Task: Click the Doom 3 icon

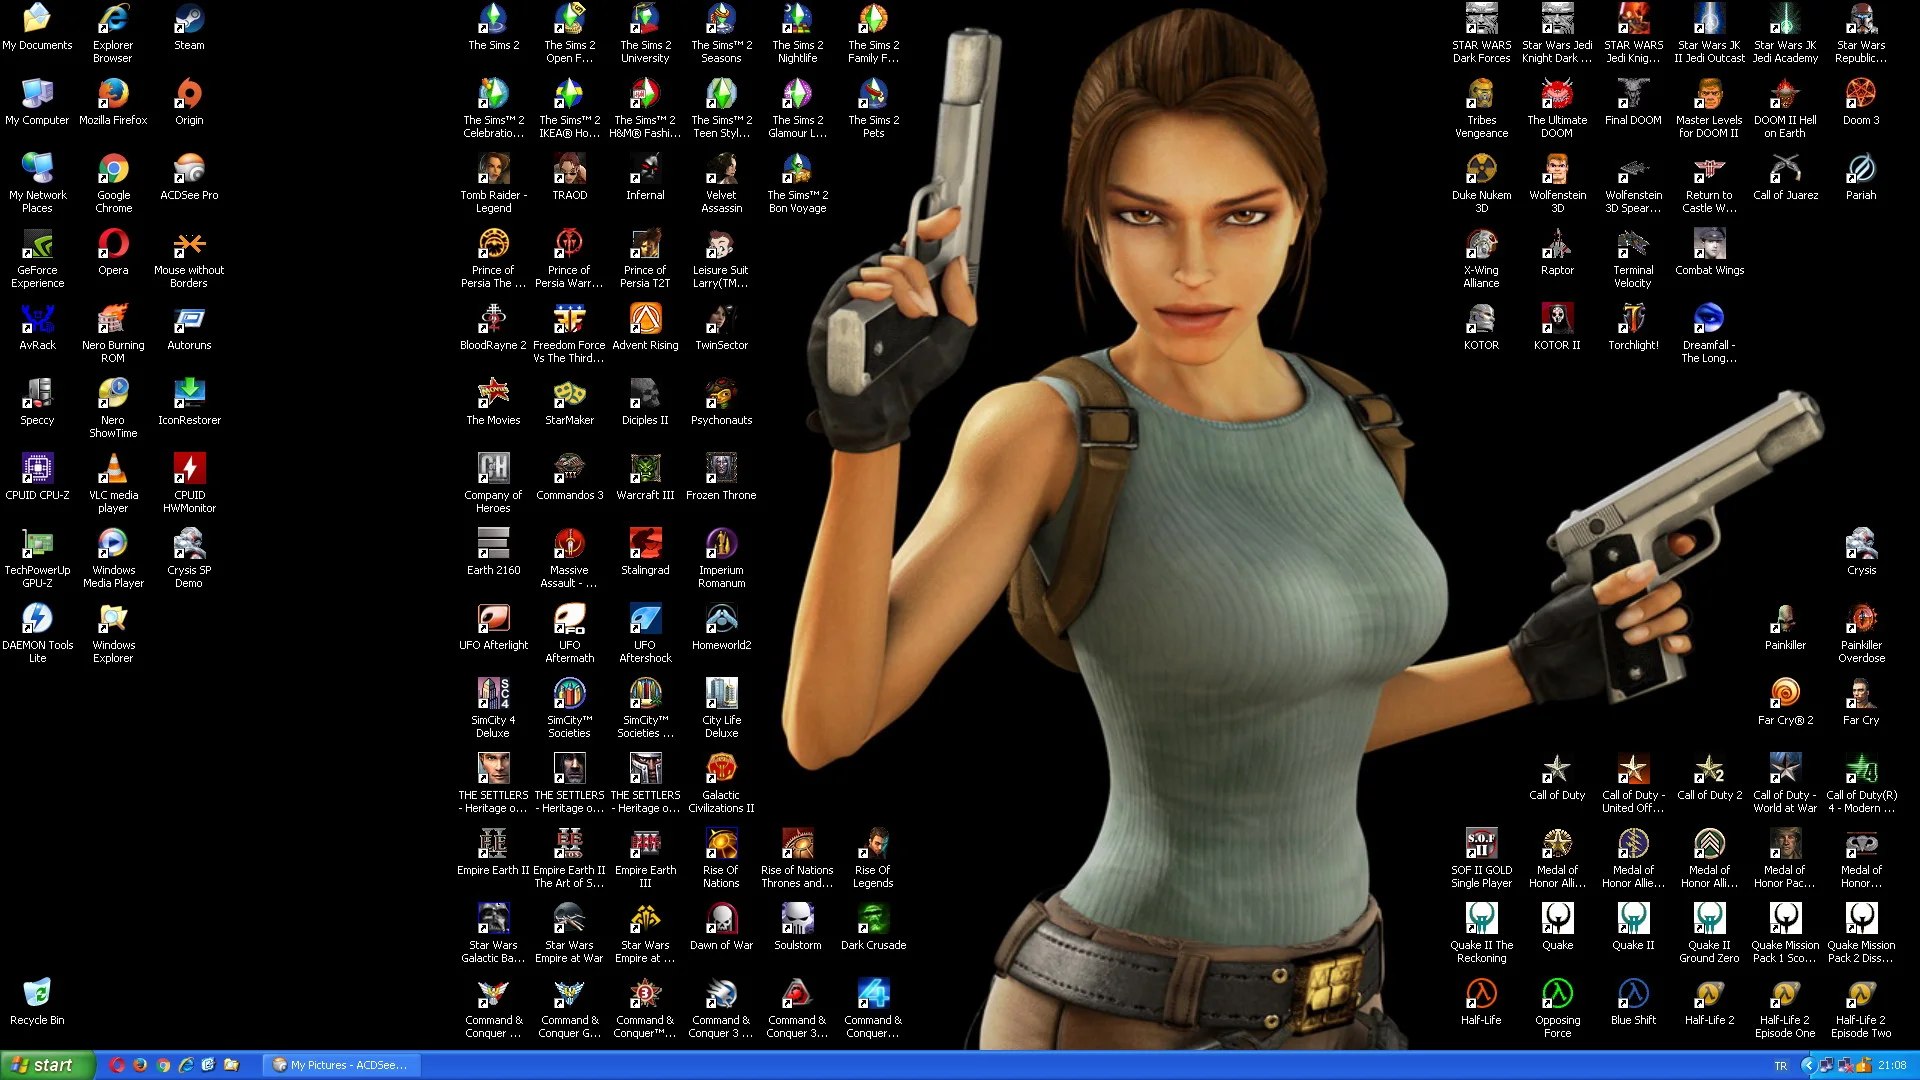Action: coord(1861,102)
